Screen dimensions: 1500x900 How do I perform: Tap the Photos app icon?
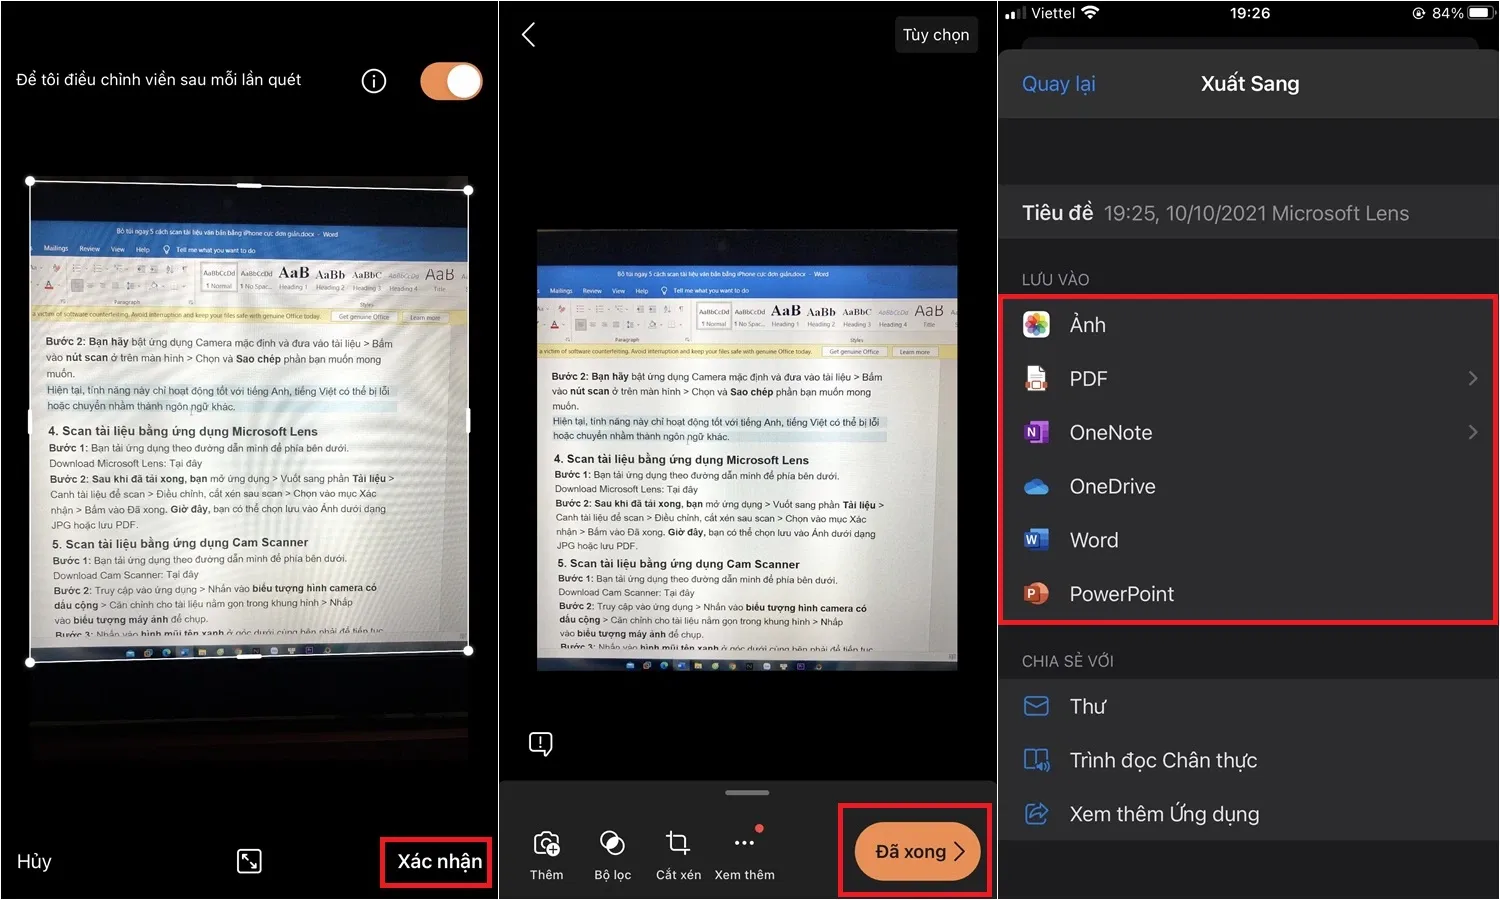tap(1036, 324)
